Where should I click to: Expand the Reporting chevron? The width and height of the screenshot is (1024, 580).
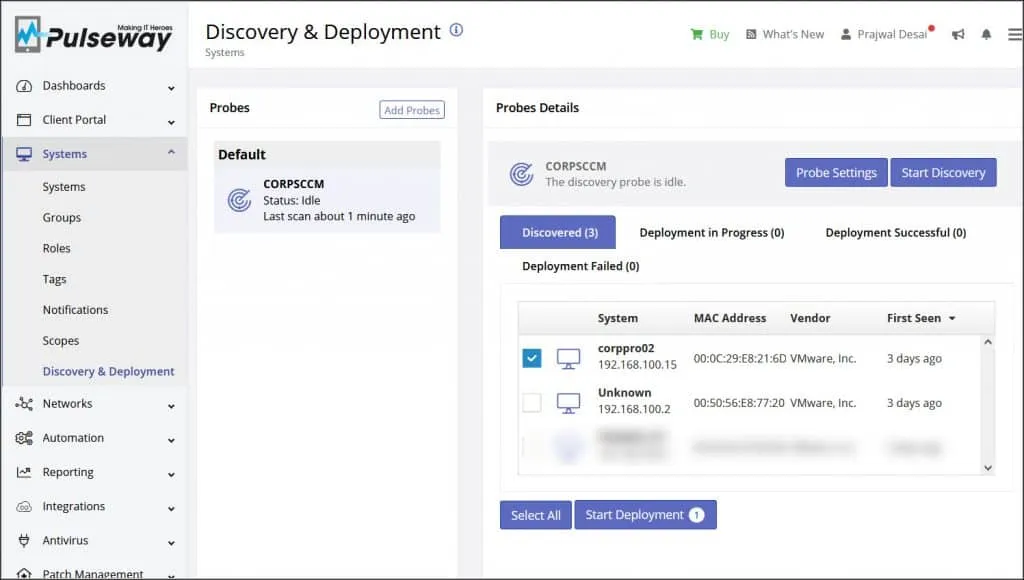click(171, 474)
